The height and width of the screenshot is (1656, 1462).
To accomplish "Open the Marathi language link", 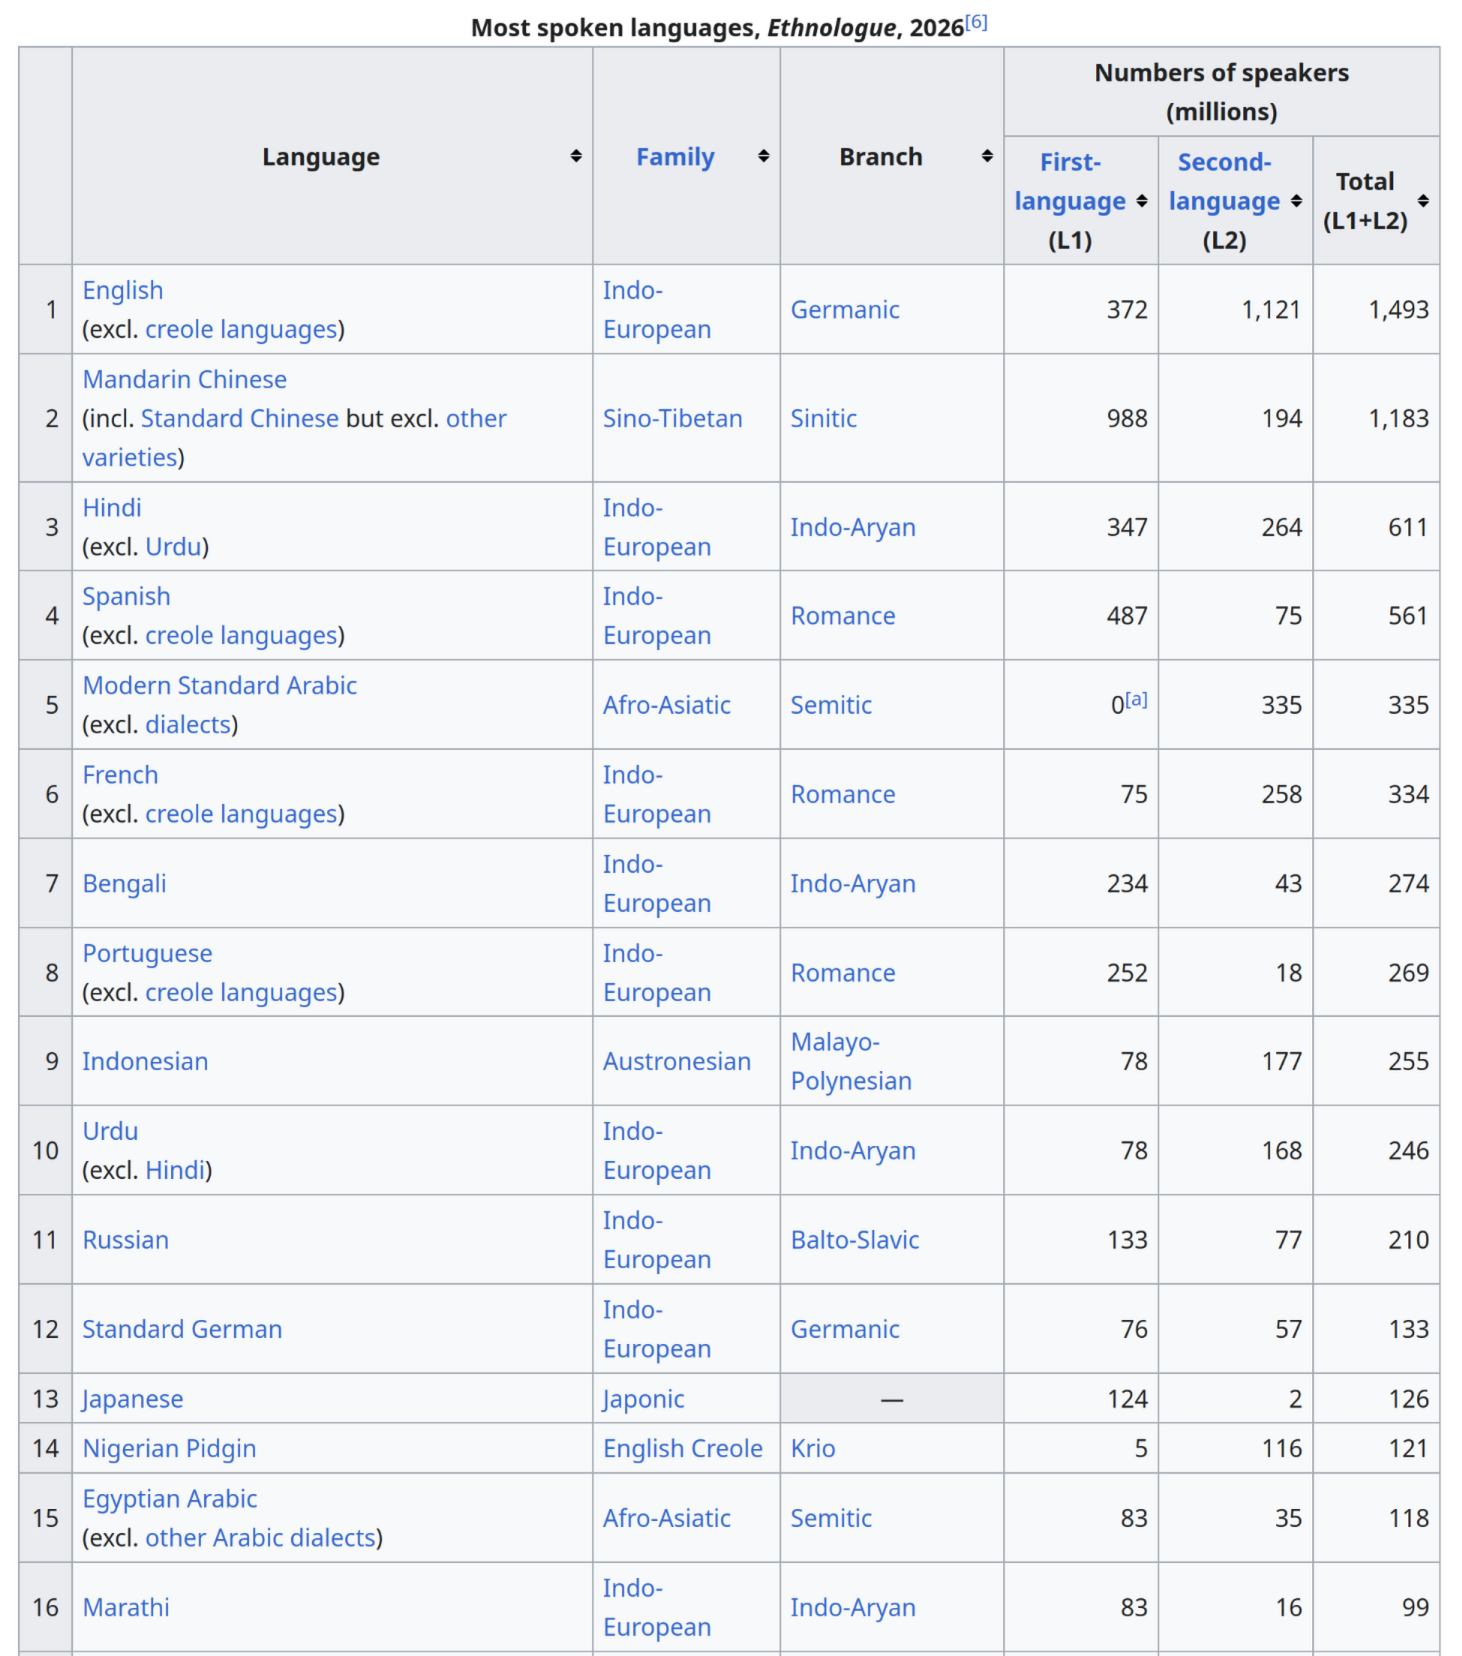I will (x=126, y=1607).
